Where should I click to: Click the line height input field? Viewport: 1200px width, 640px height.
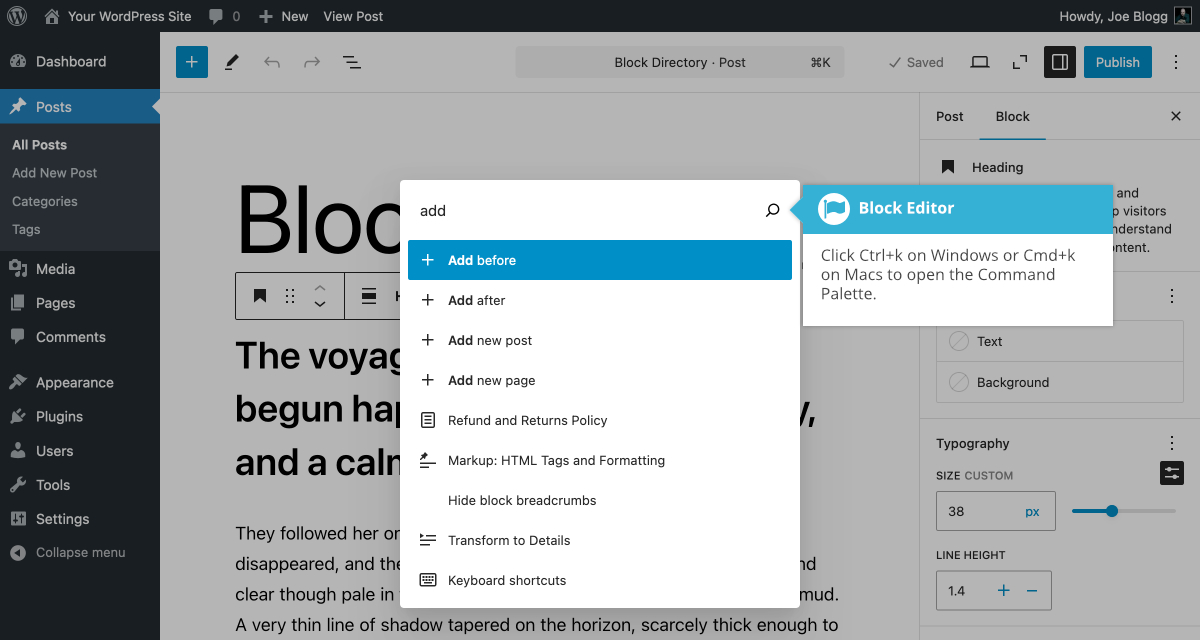pos(964,591)
